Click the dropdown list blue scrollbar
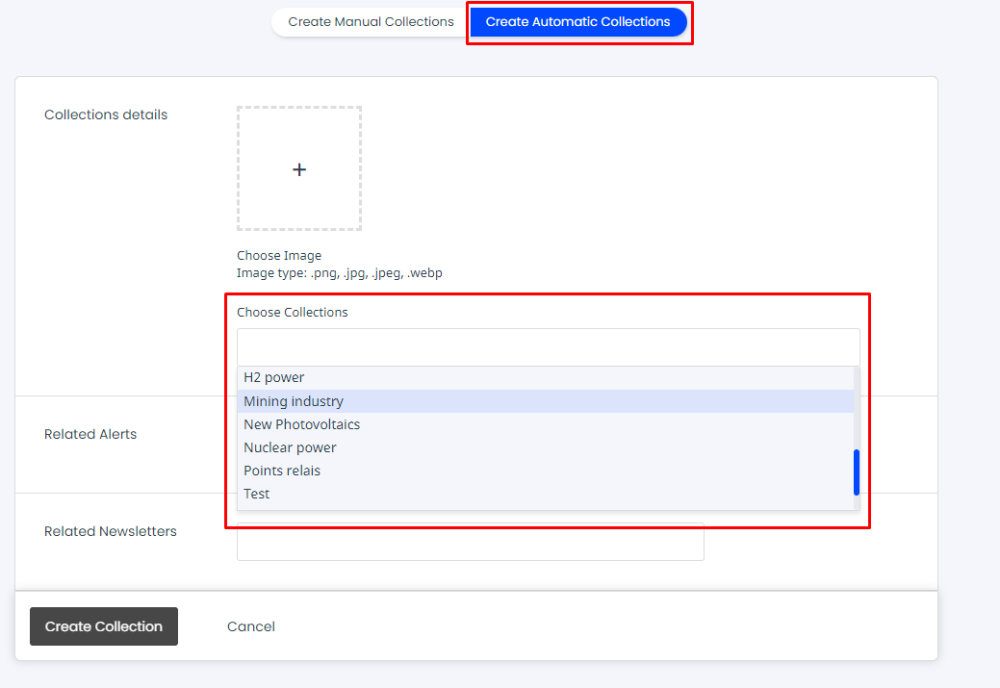The width and height of the screenshot is (1000, 688). (857, 472)
